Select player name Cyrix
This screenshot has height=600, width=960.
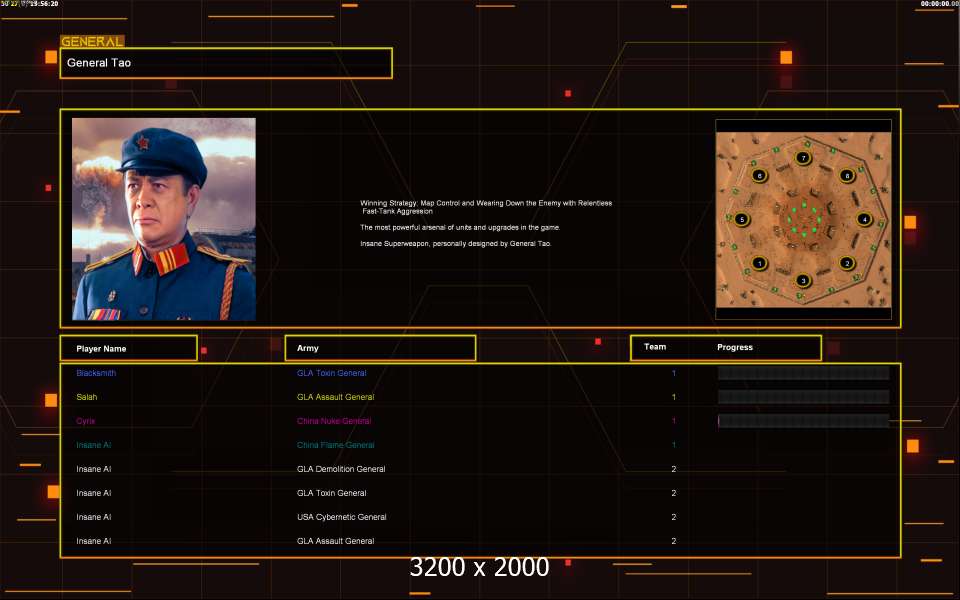tap(86, 421)
